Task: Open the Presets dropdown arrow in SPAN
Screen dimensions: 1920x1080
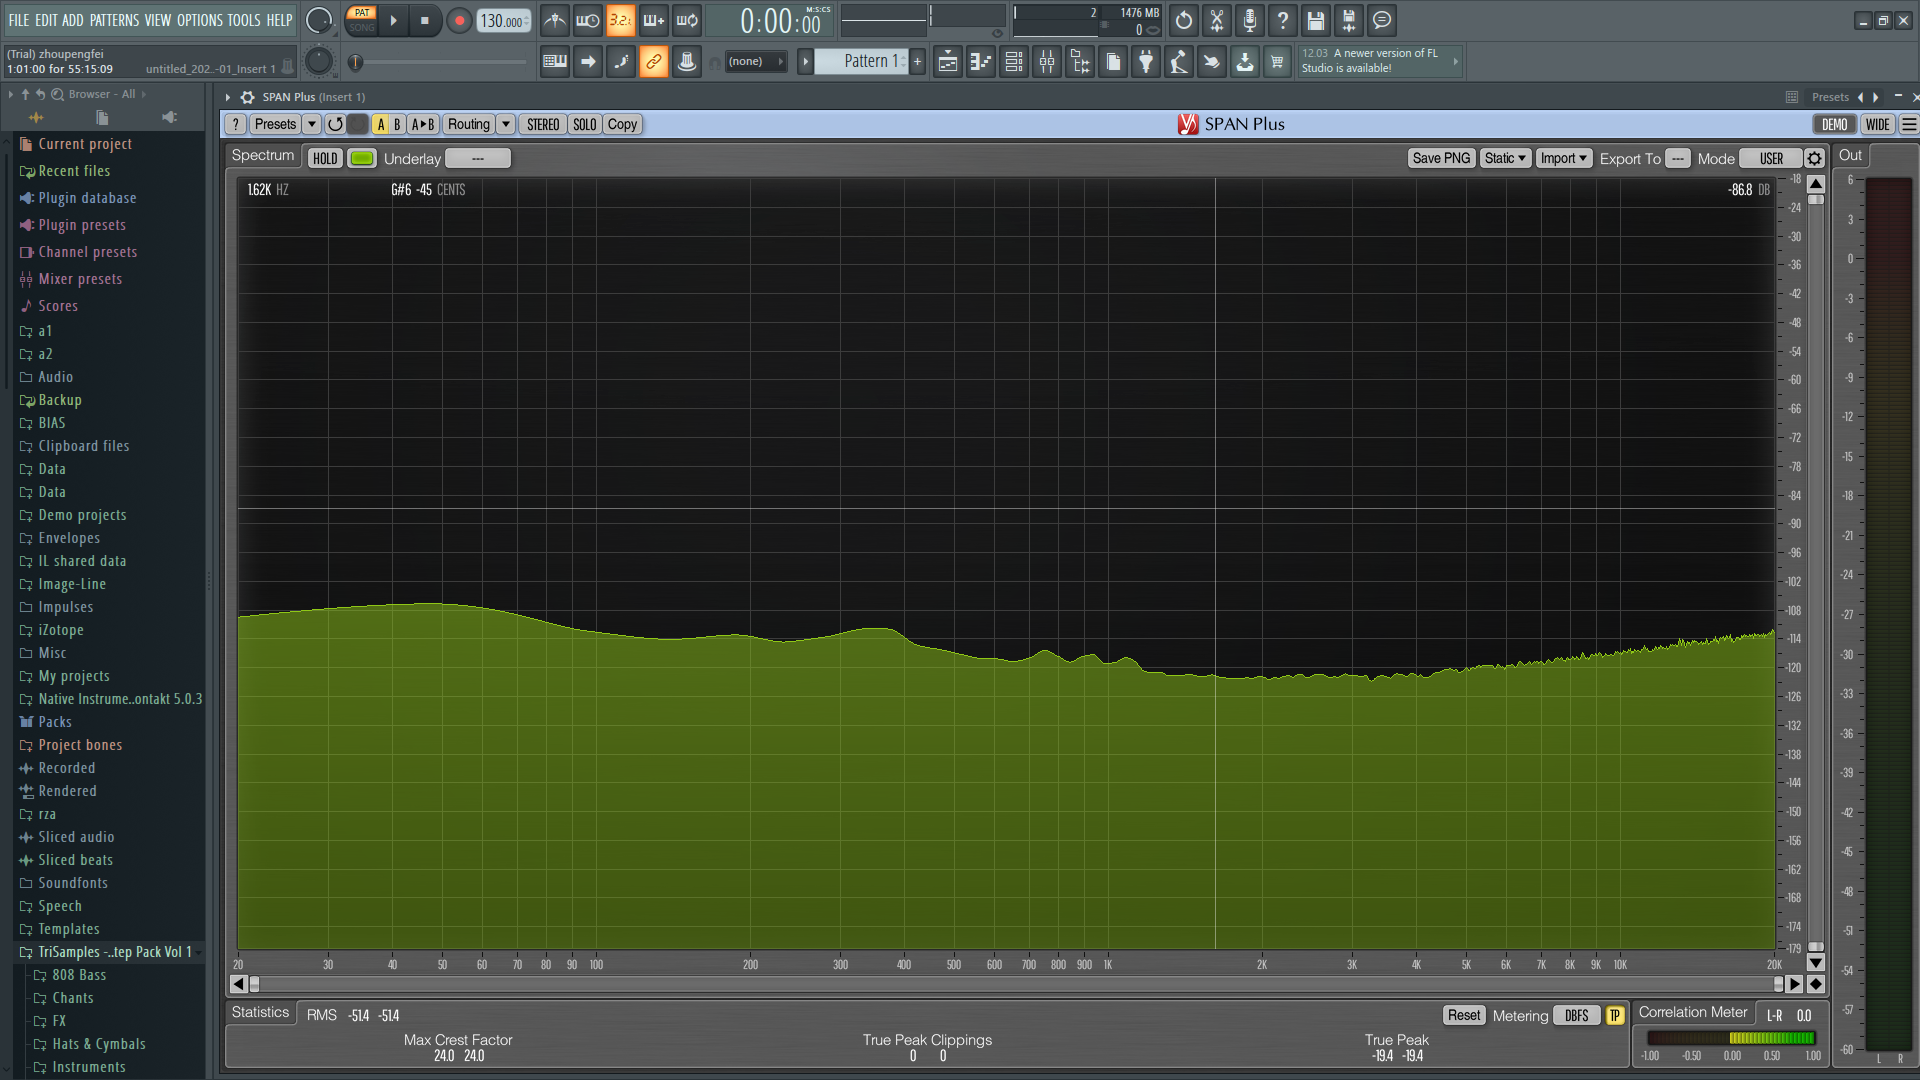Action: 311,124
